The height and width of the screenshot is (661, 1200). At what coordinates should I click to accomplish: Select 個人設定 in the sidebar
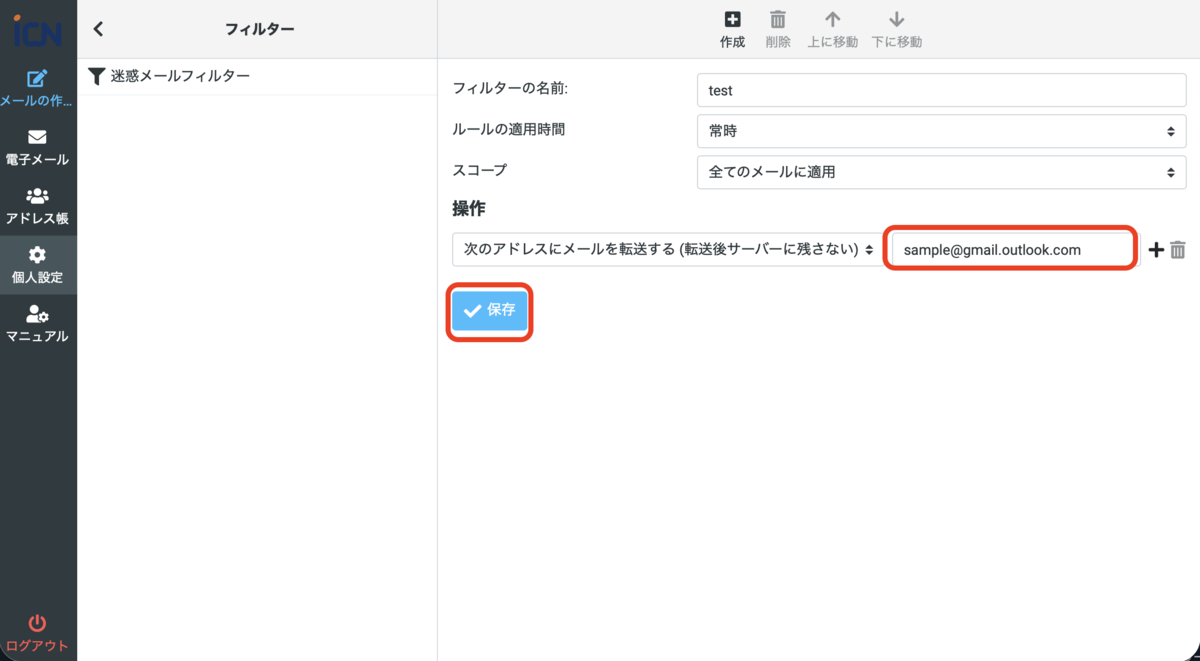coord(38,262)
